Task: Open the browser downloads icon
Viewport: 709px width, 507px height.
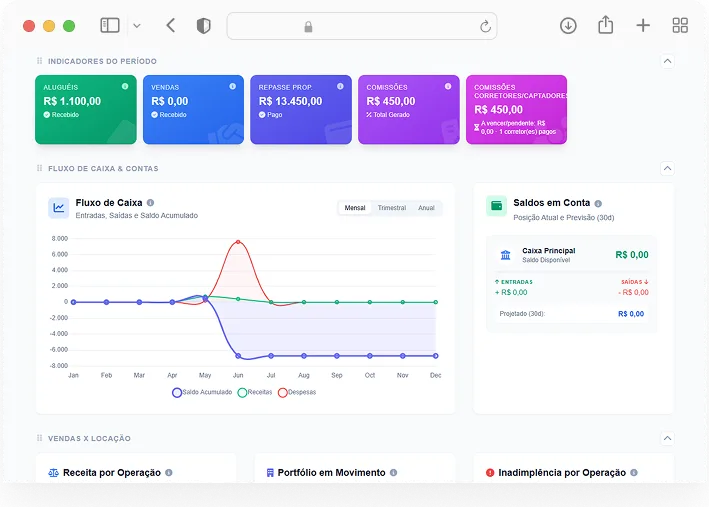Action: 568,26
